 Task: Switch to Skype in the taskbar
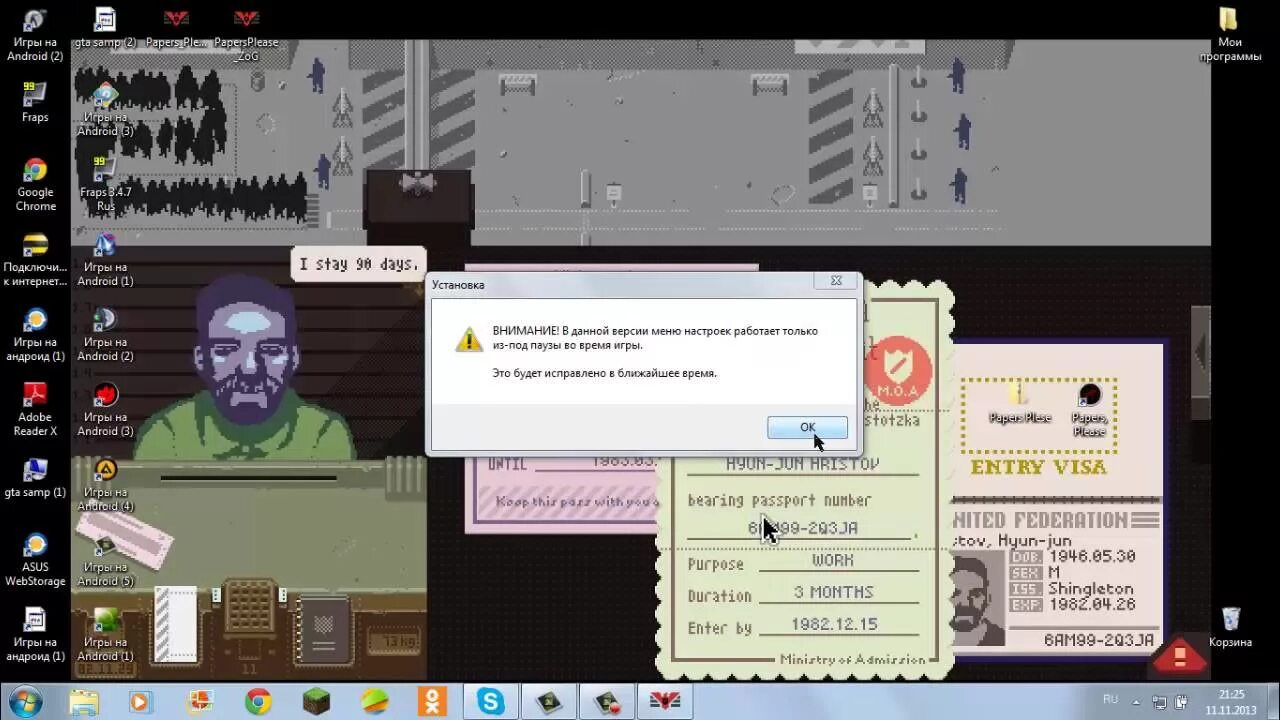pyautogui.click(x=491, y=702)
